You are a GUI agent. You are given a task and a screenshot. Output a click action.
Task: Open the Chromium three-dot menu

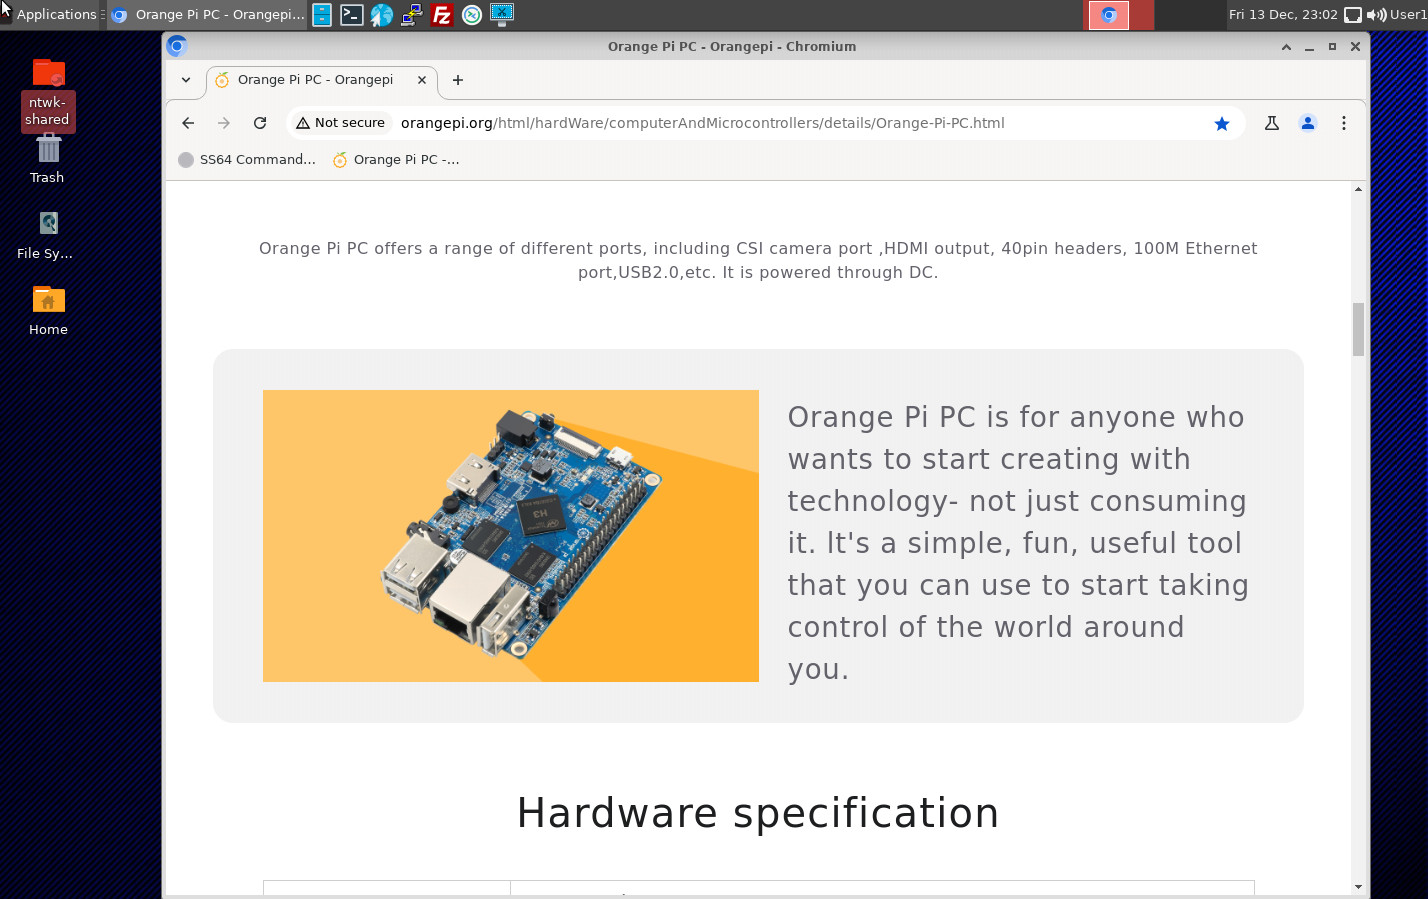pyautogui.click(x=1344, y=123)
